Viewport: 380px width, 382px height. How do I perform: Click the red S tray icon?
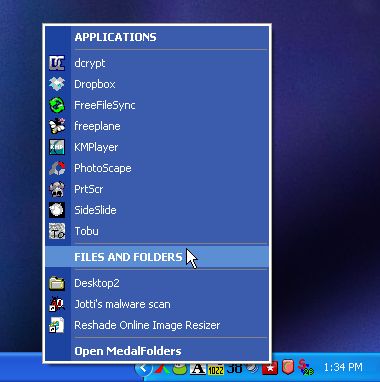305,368
